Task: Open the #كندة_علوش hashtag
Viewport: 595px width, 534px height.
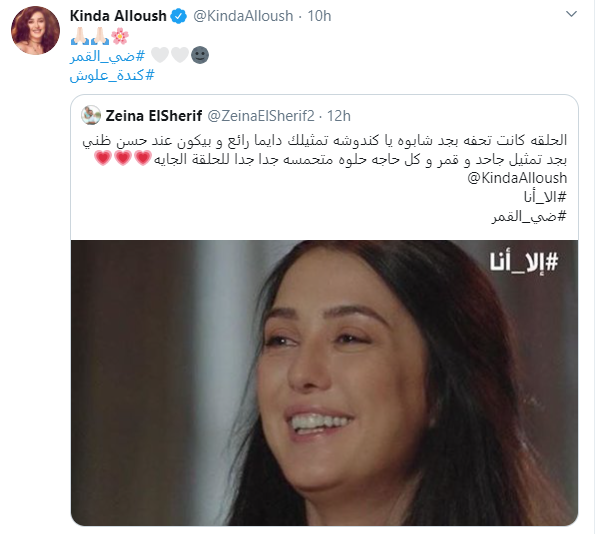Action: 112,76
